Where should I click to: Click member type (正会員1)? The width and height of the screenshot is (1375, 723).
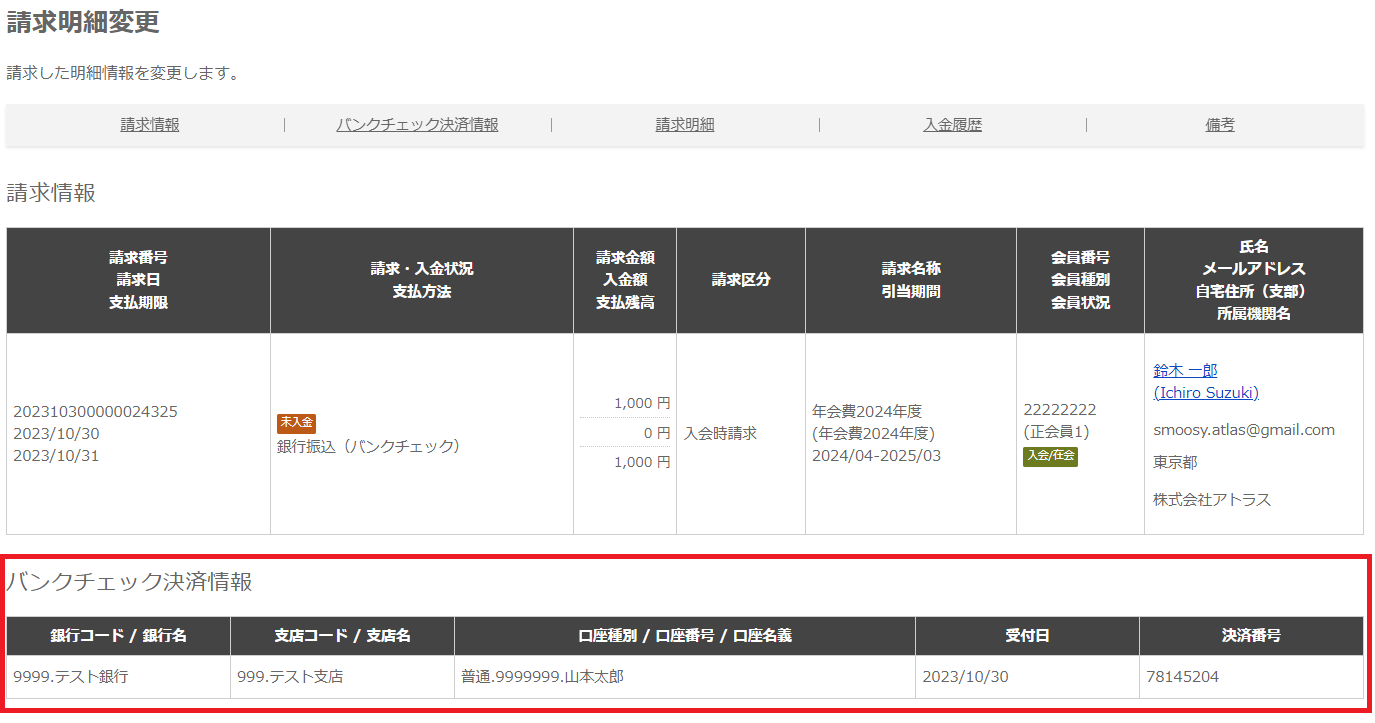(x=1056, y=432)
